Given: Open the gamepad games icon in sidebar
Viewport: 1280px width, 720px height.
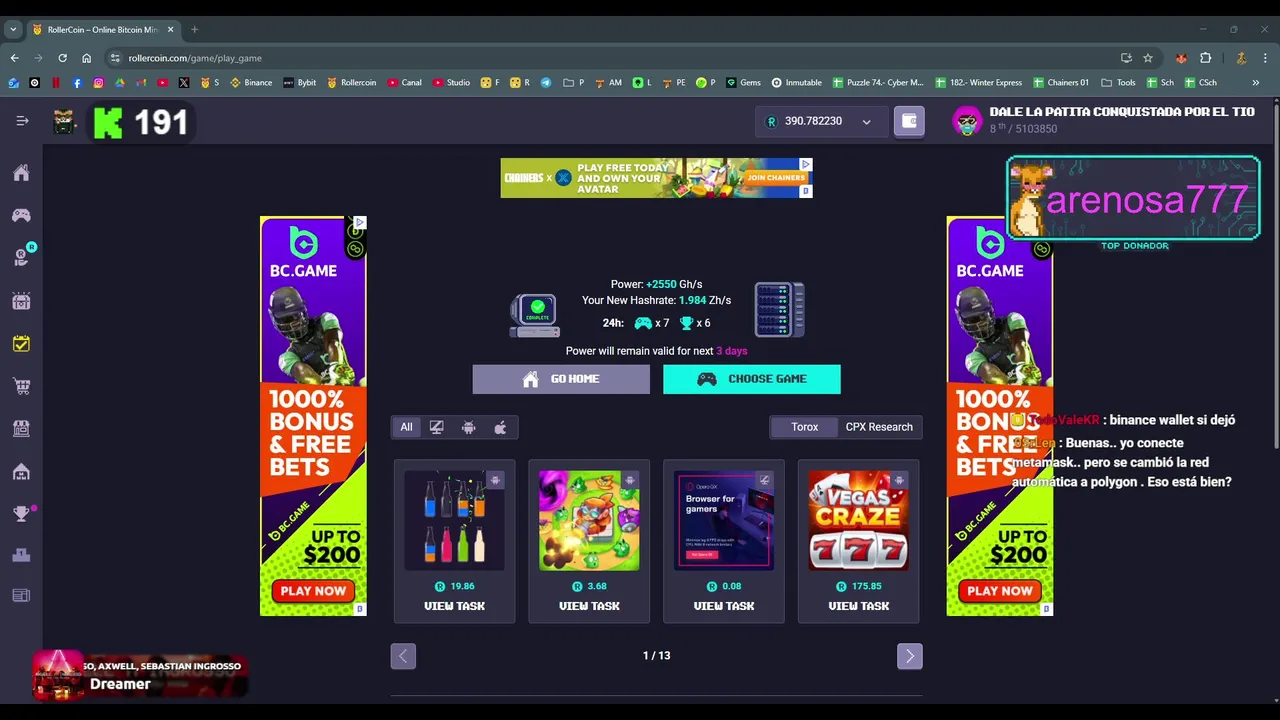Looking at the screenshot, I should [21, 215].
